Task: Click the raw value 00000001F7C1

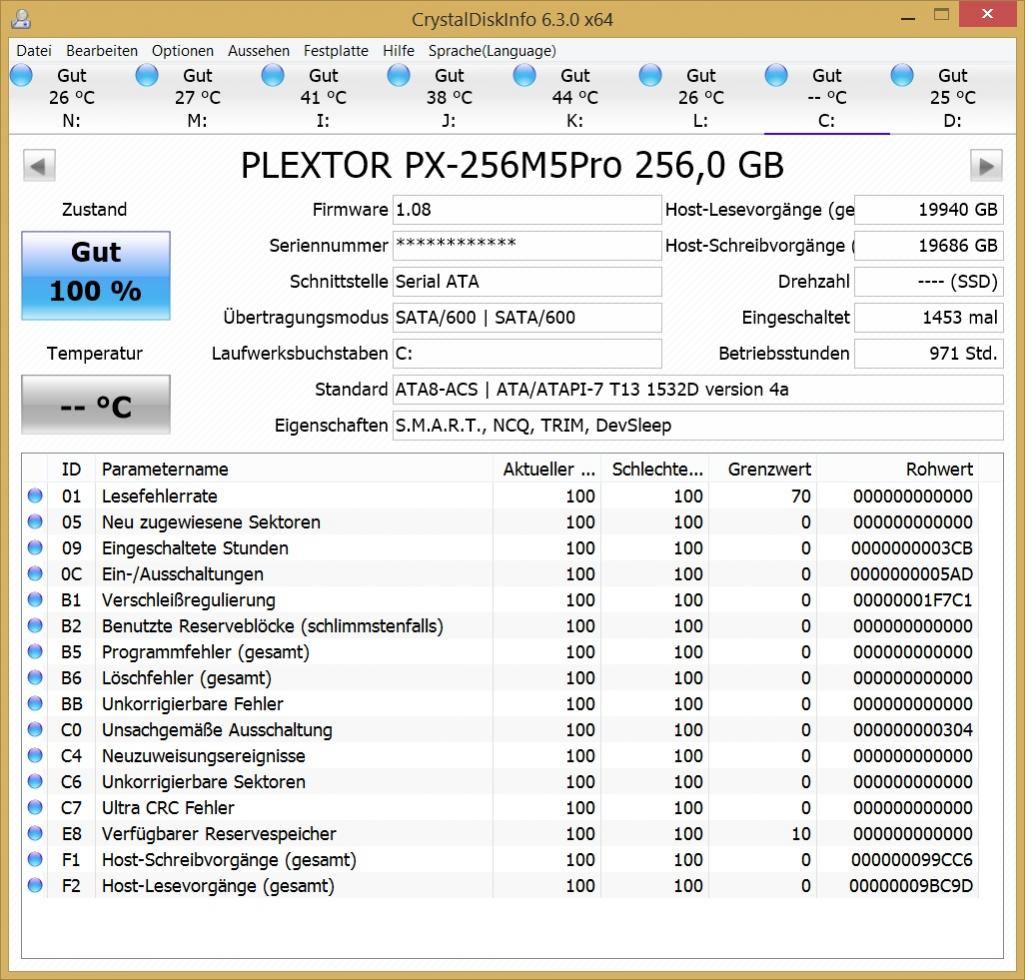Action: (x=913, y=600)
